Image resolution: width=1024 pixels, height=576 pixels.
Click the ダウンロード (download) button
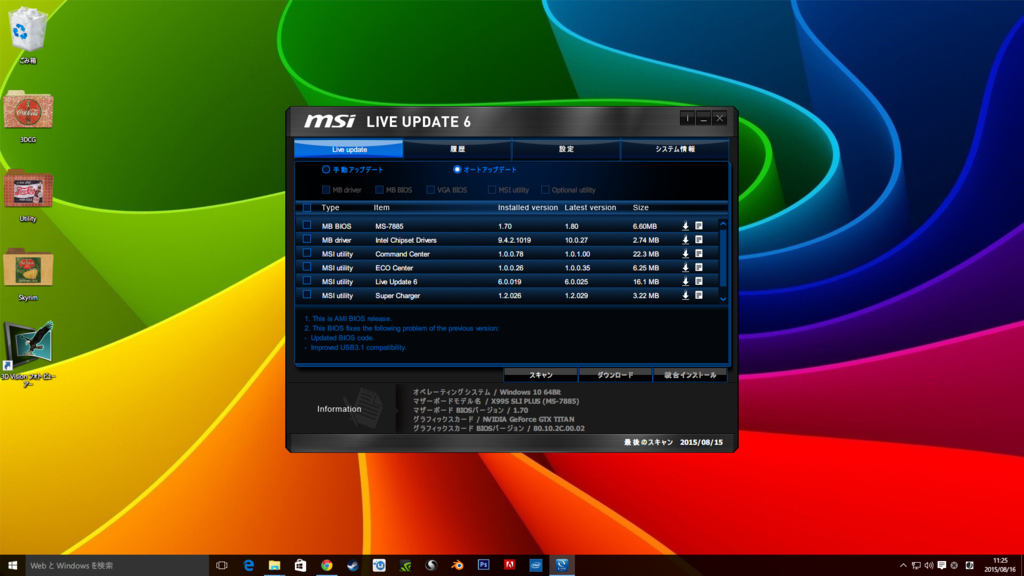pyautogui.click(x=615, y=375)
